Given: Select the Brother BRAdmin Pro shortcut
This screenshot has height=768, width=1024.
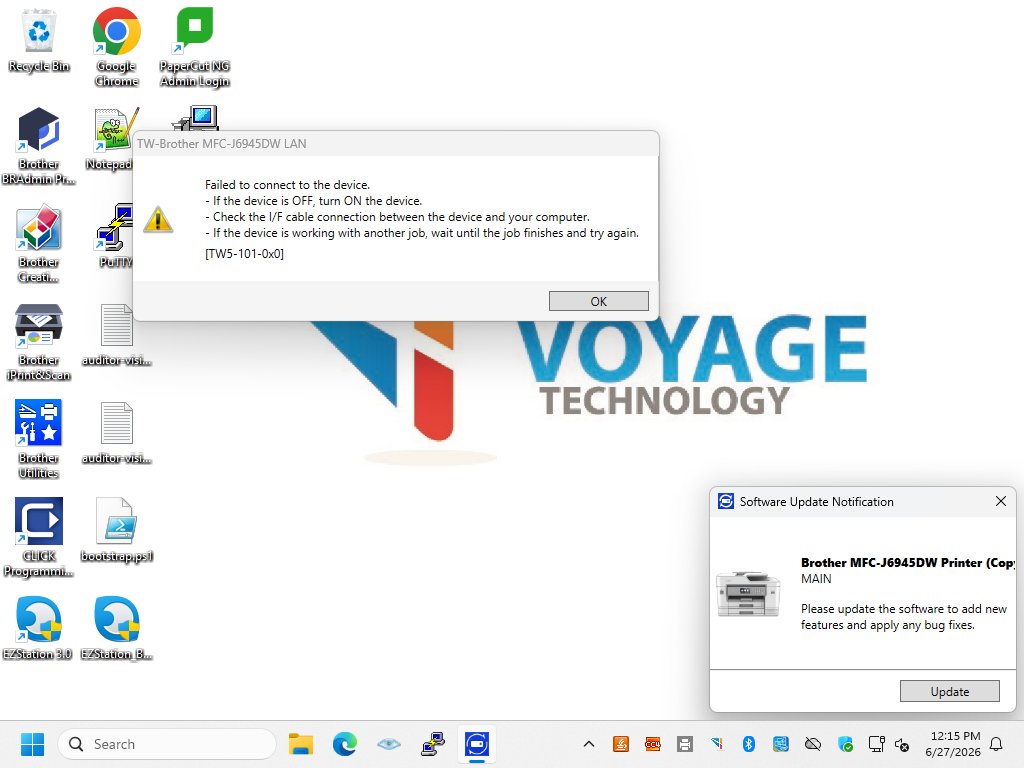Looking at the screenshot, I should click(39, 146).
